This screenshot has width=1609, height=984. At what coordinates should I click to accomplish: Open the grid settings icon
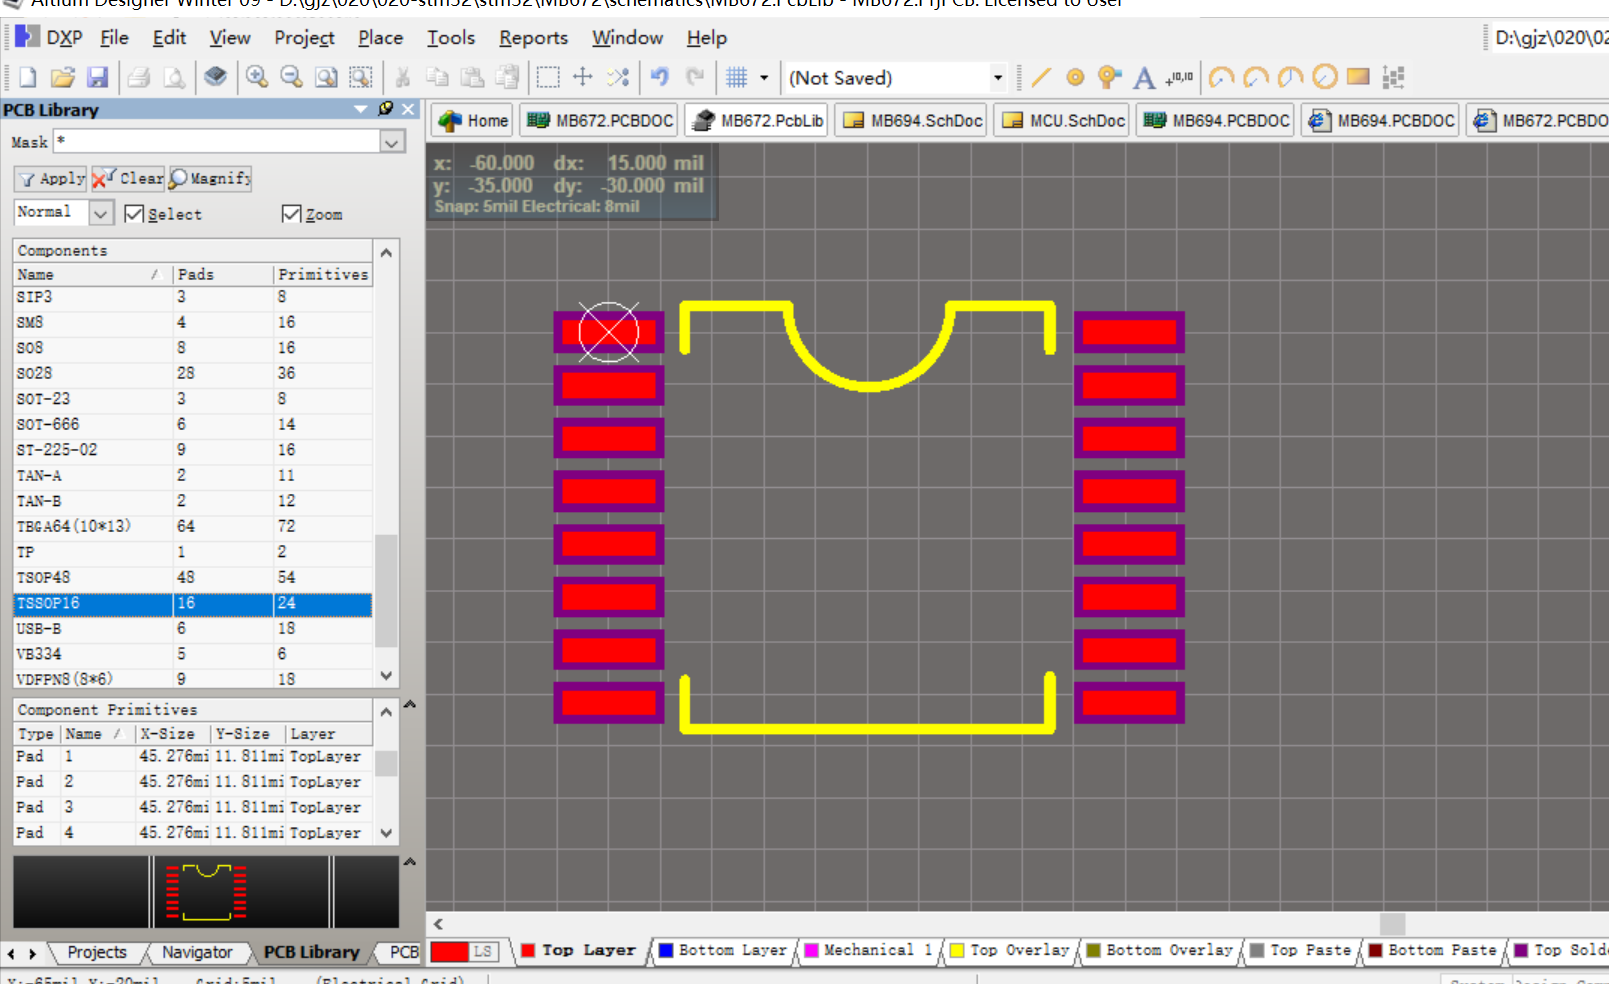737,77
